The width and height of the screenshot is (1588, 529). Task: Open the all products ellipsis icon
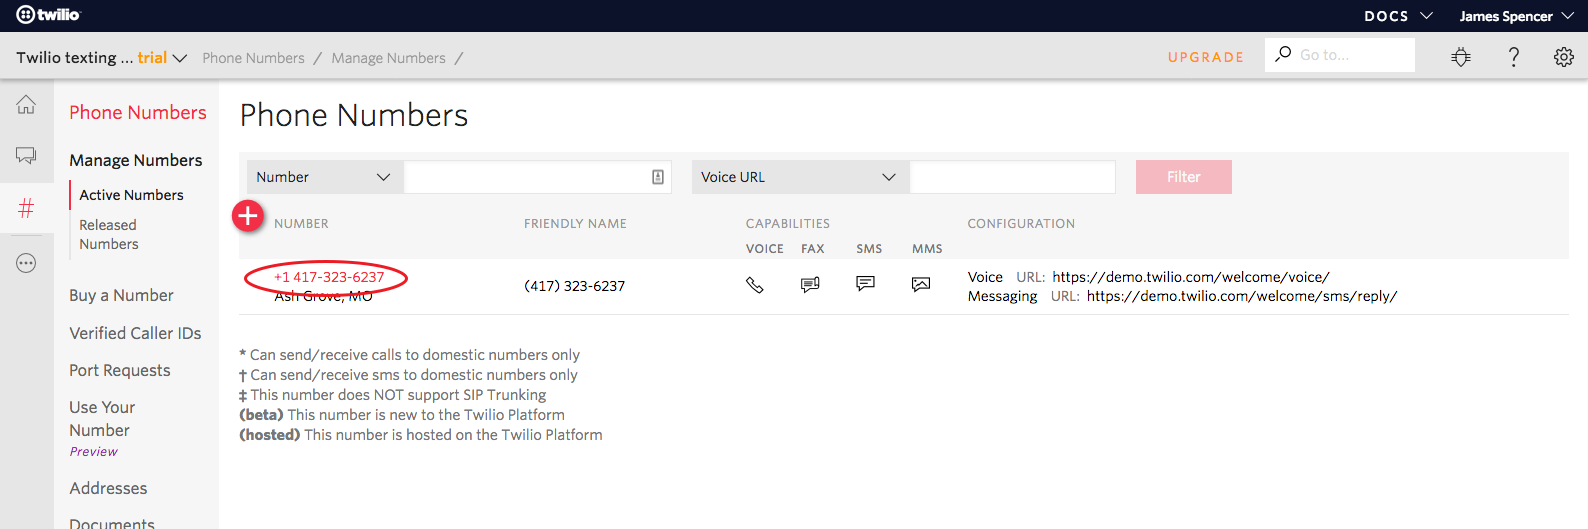pyautogui.click(x=26, y=263)
